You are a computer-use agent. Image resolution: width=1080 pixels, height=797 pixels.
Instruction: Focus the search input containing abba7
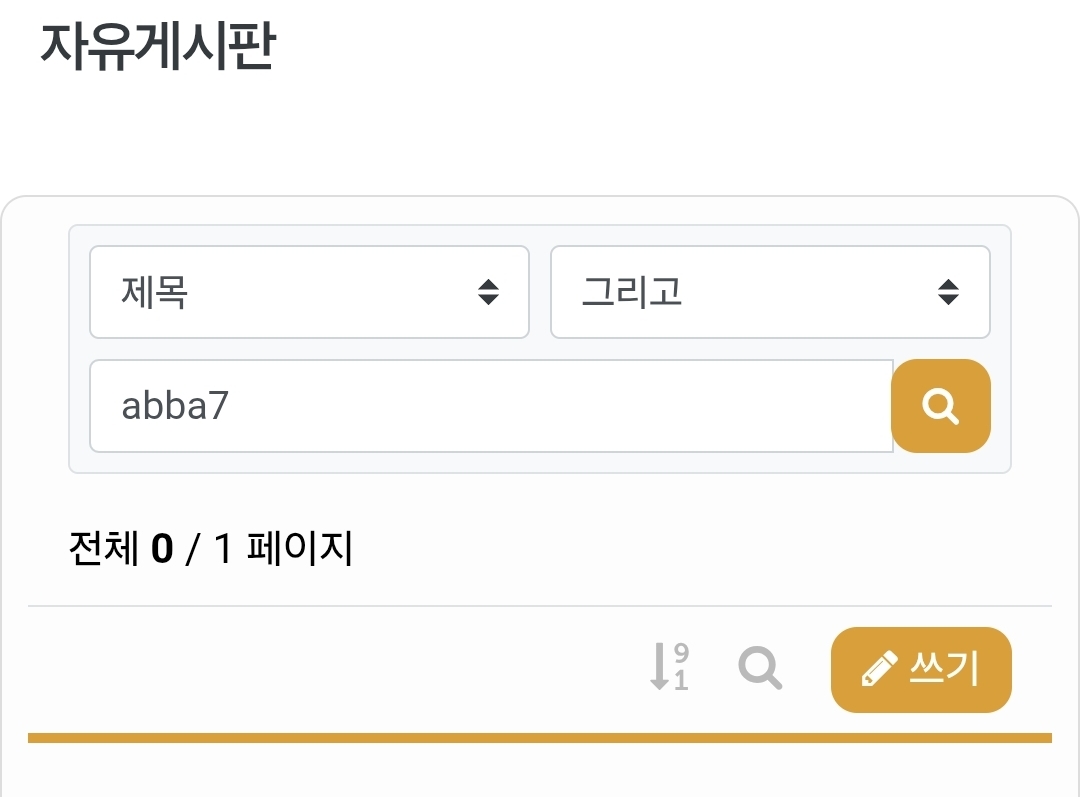tap(490, 406)
